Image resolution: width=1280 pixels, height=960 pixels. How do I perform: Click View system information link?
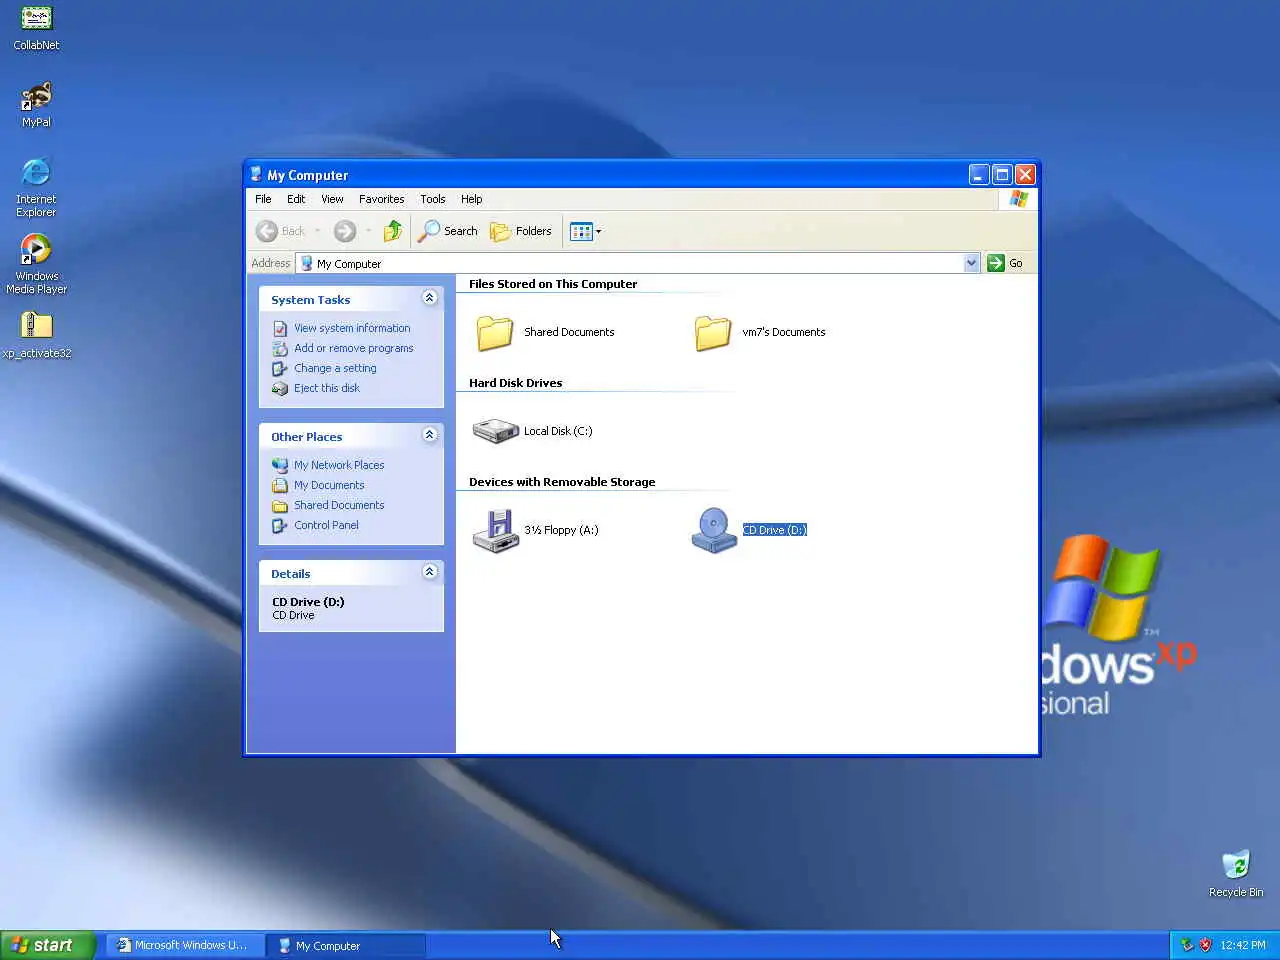coord(352,328)
